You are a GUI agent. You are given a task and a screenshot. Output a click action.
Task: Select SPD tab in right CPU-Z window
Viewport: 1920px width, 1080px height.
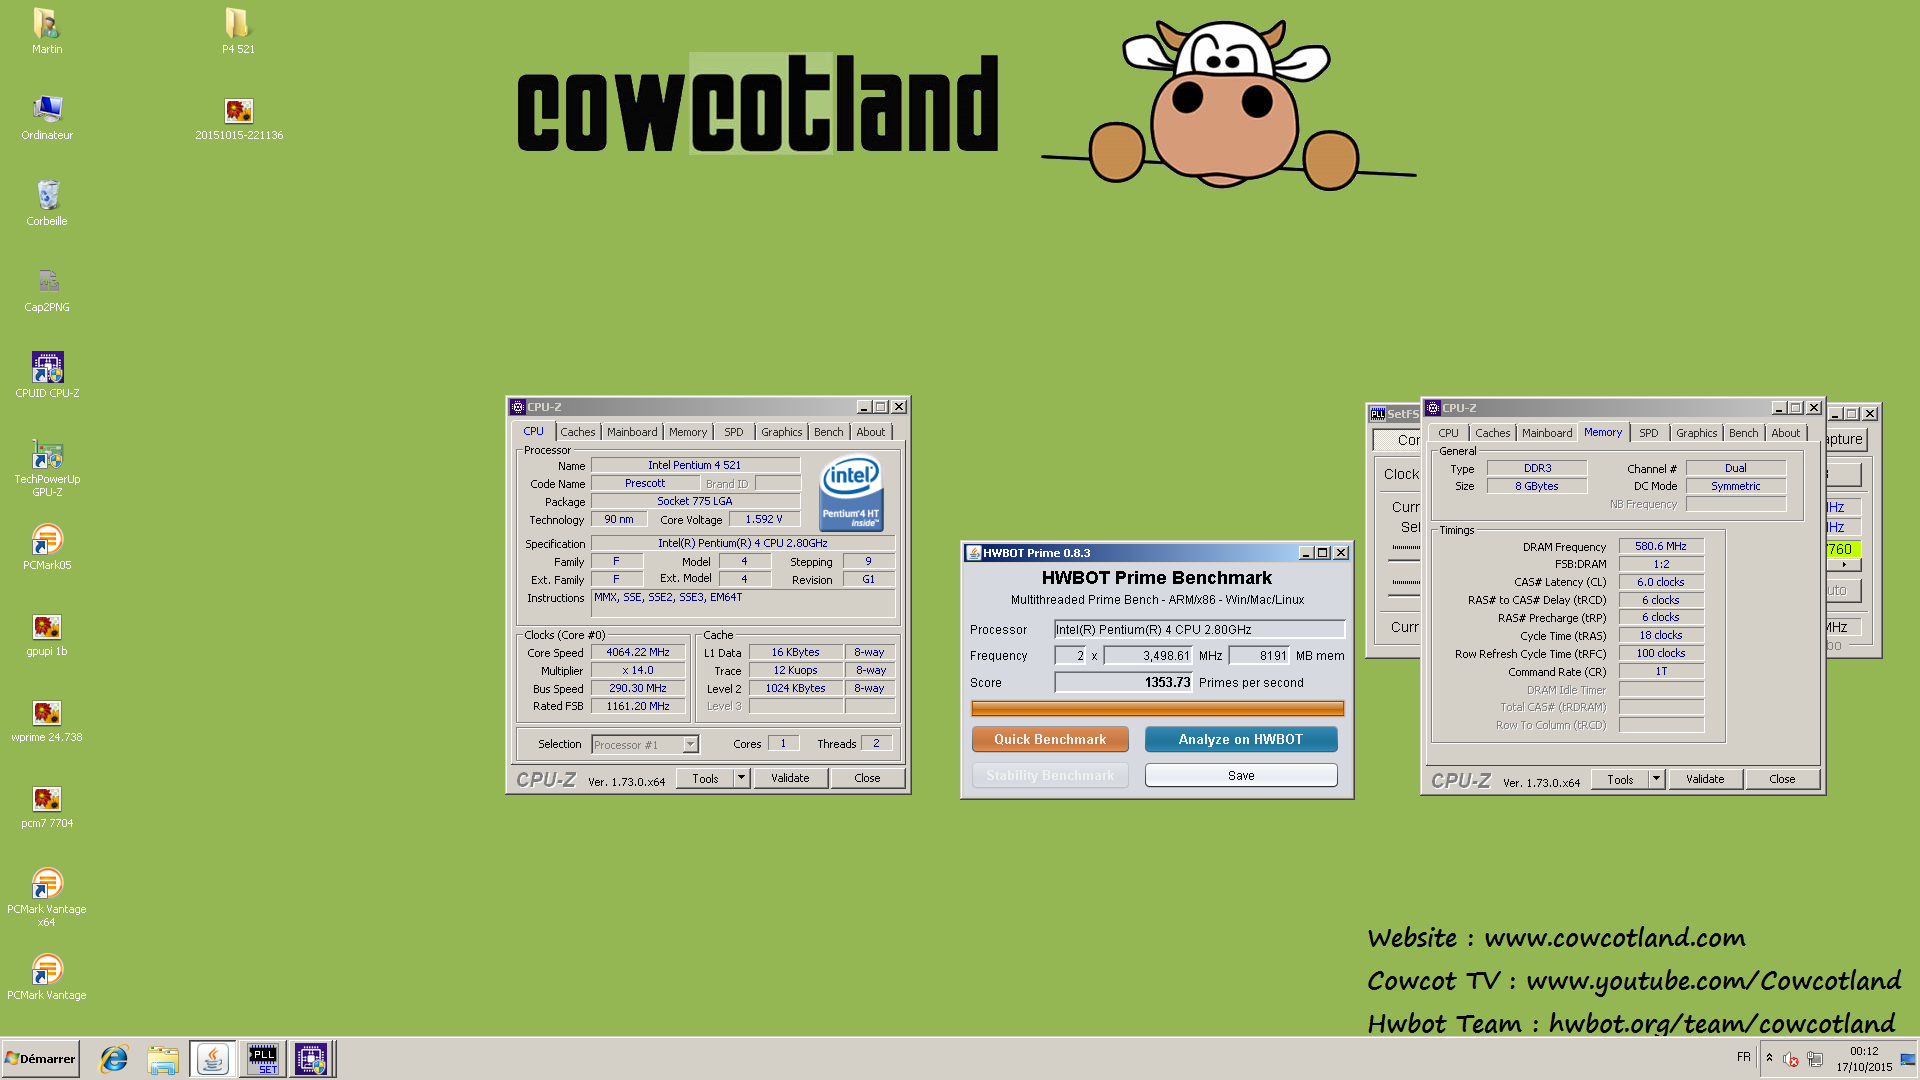(1649, 433)
